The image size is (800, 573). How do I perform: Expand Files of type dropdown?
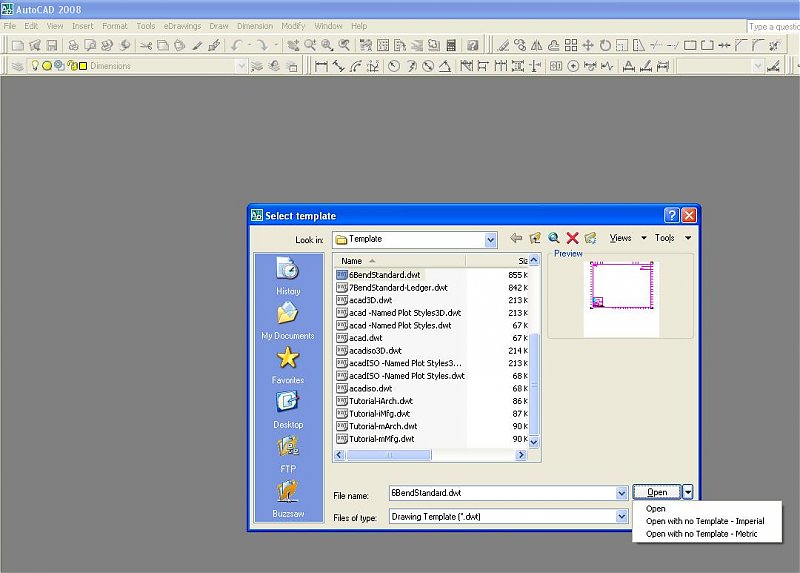(x=621, y=516)
